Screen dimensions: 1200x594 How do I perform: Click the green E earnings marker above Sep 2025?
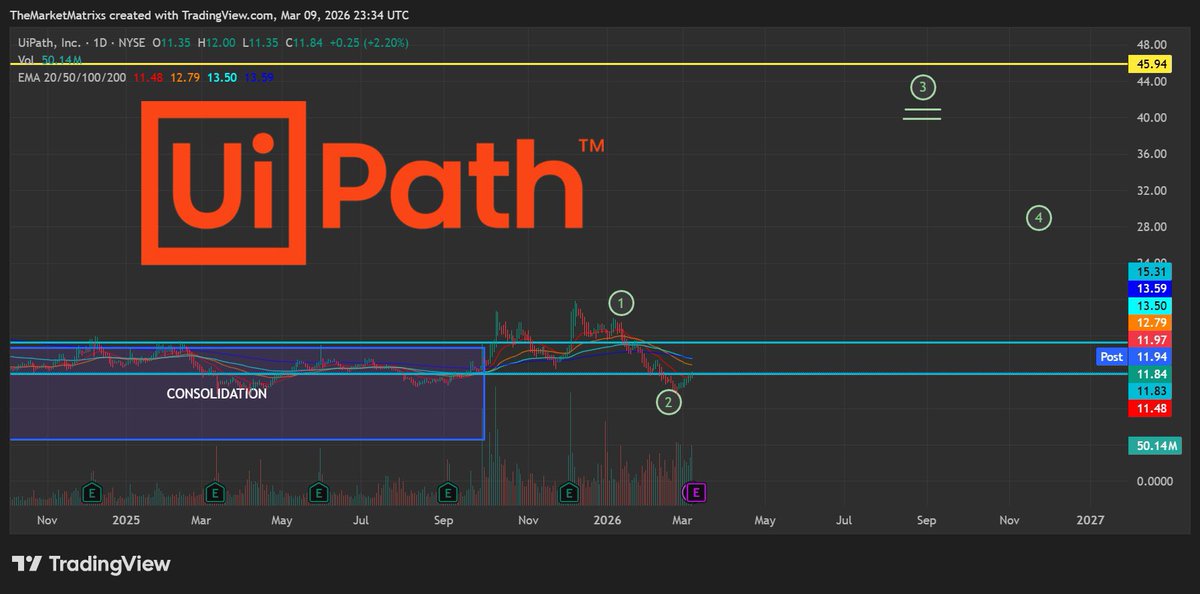point(448,491)
